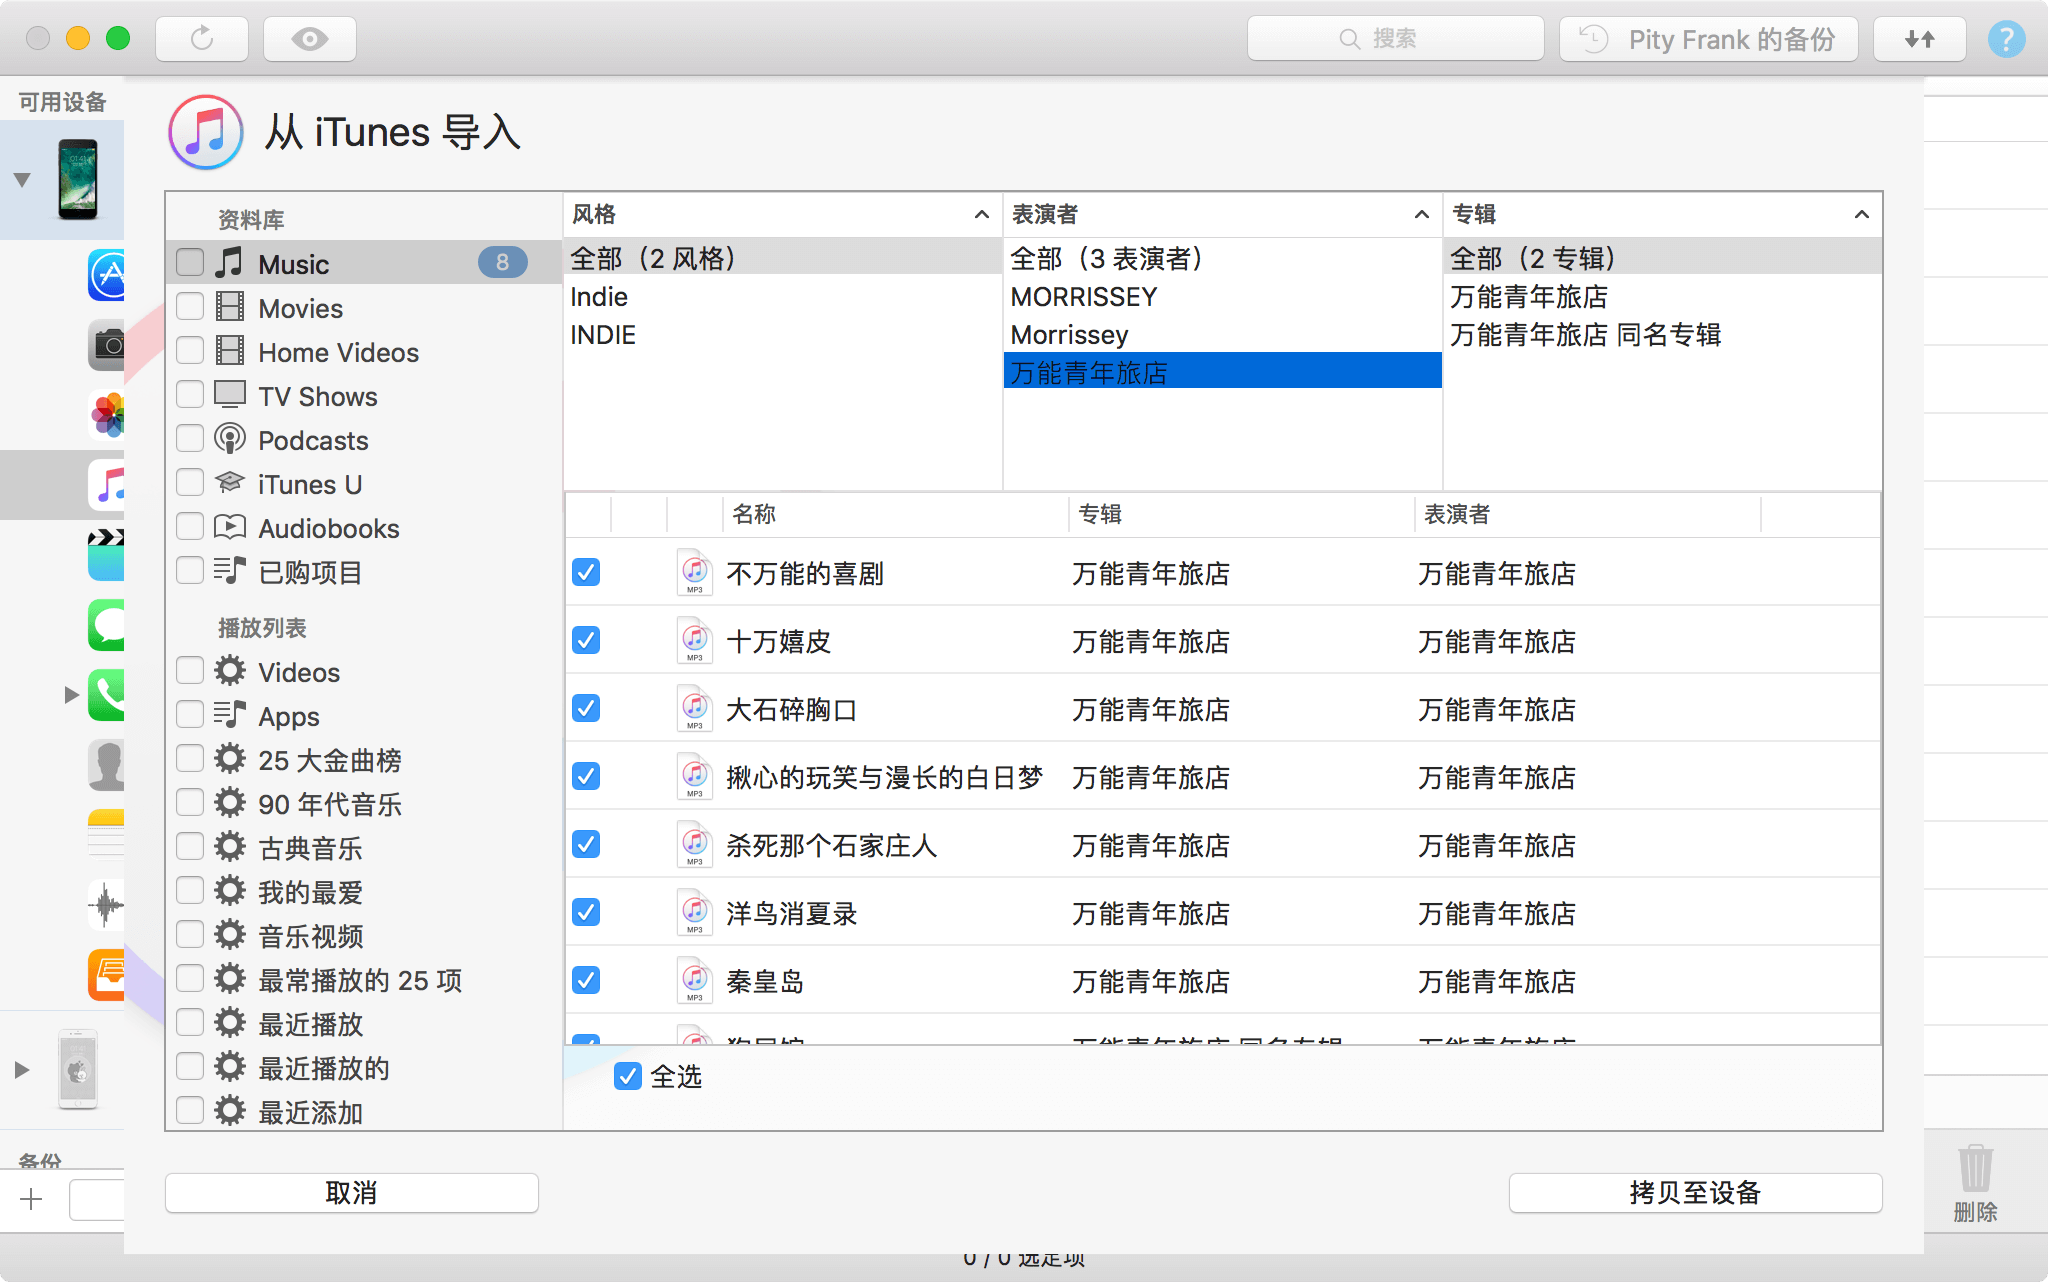Select the iPhone device in sidebar
Image resolution: width=2048 pixels, height=1282 pixels.
pos(77,179)
